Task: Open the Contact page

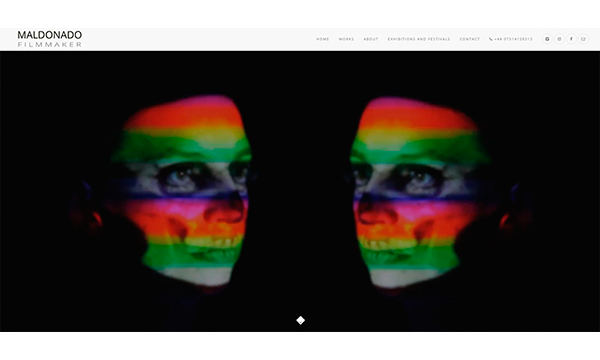Action: (x=470, y=39)
